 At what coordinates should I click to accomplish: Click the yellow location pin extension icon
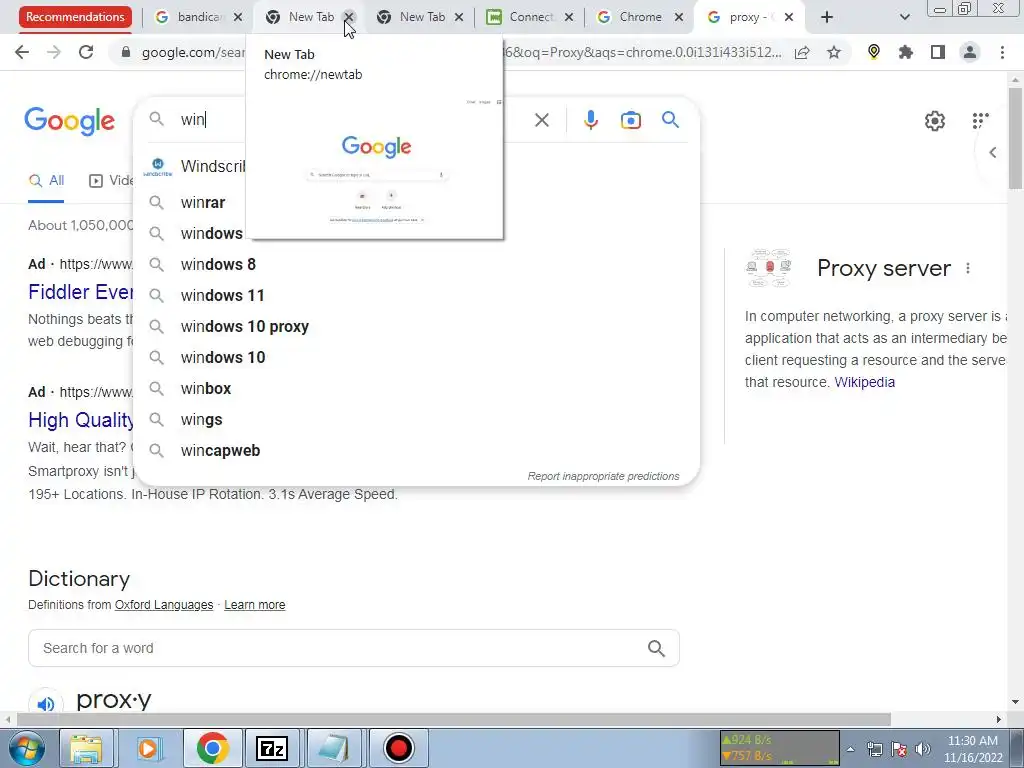click(x=874, y=52)
